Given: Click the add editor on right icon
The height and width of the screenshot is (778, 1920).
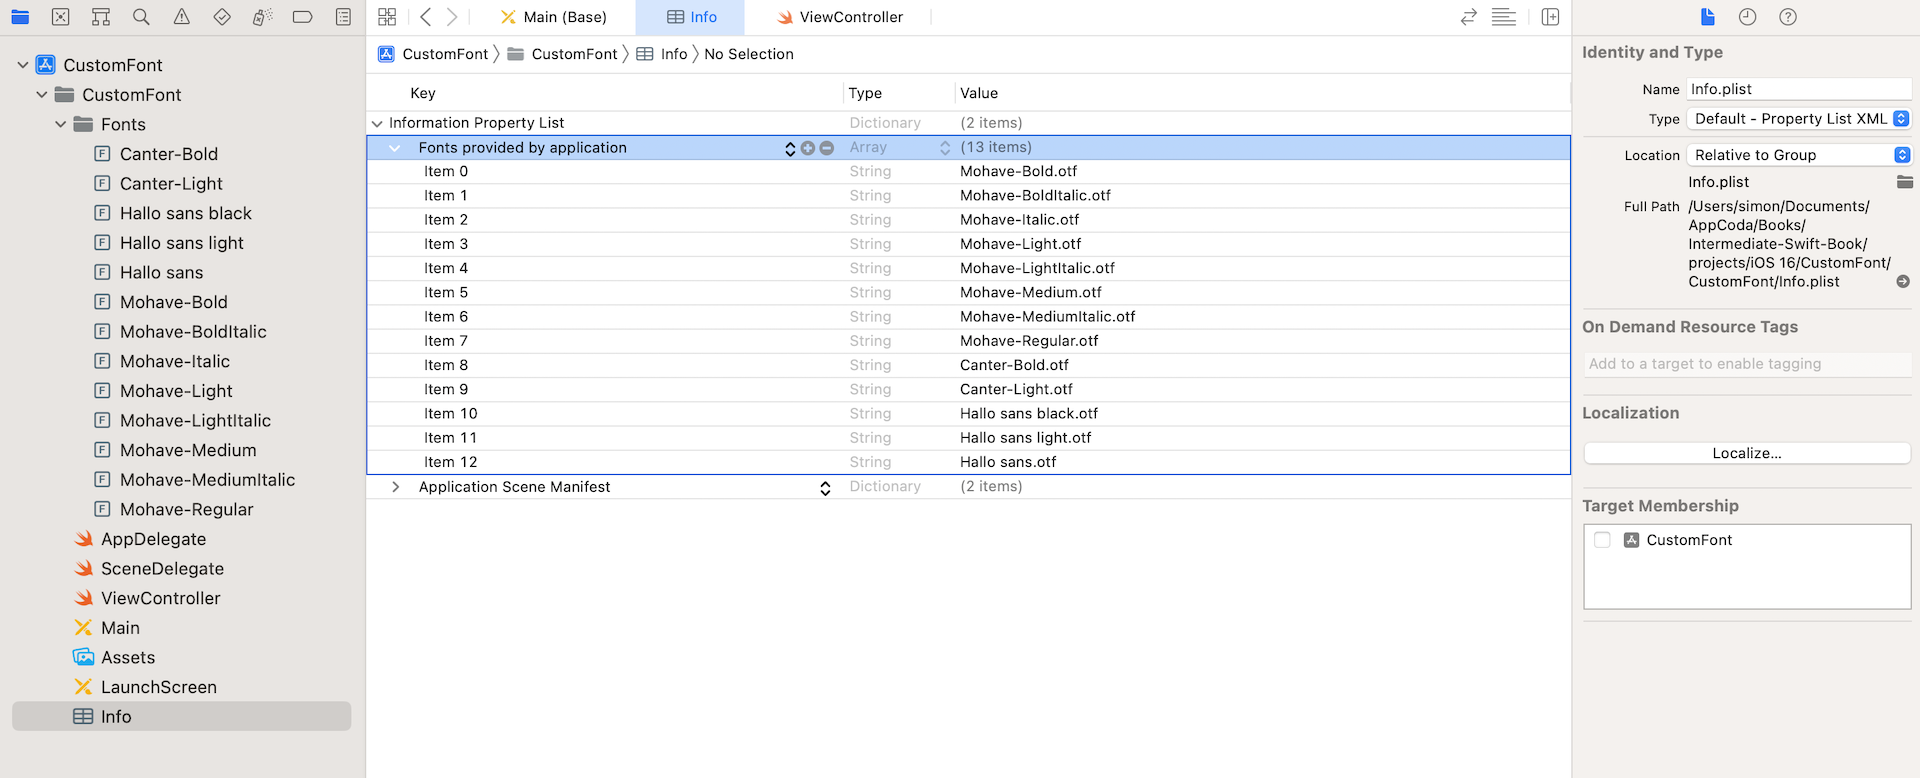Looking at the screenshot, I should click(x=1550, y=17).
